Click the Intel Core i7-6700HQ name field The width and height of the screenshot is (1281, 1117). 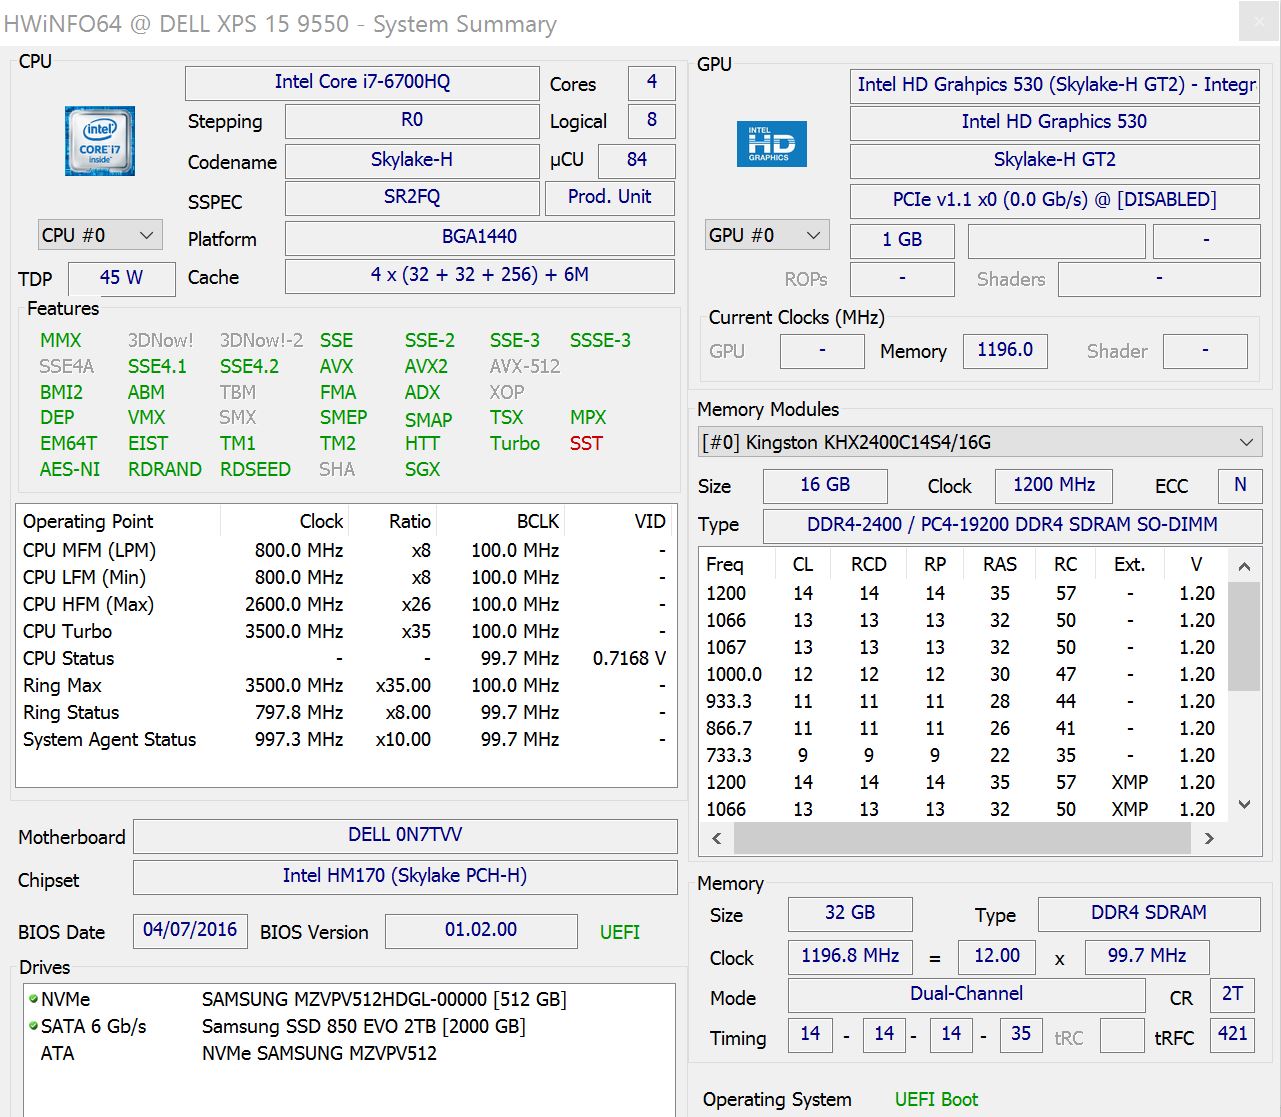pyautogui.click(x=362, y=83)
